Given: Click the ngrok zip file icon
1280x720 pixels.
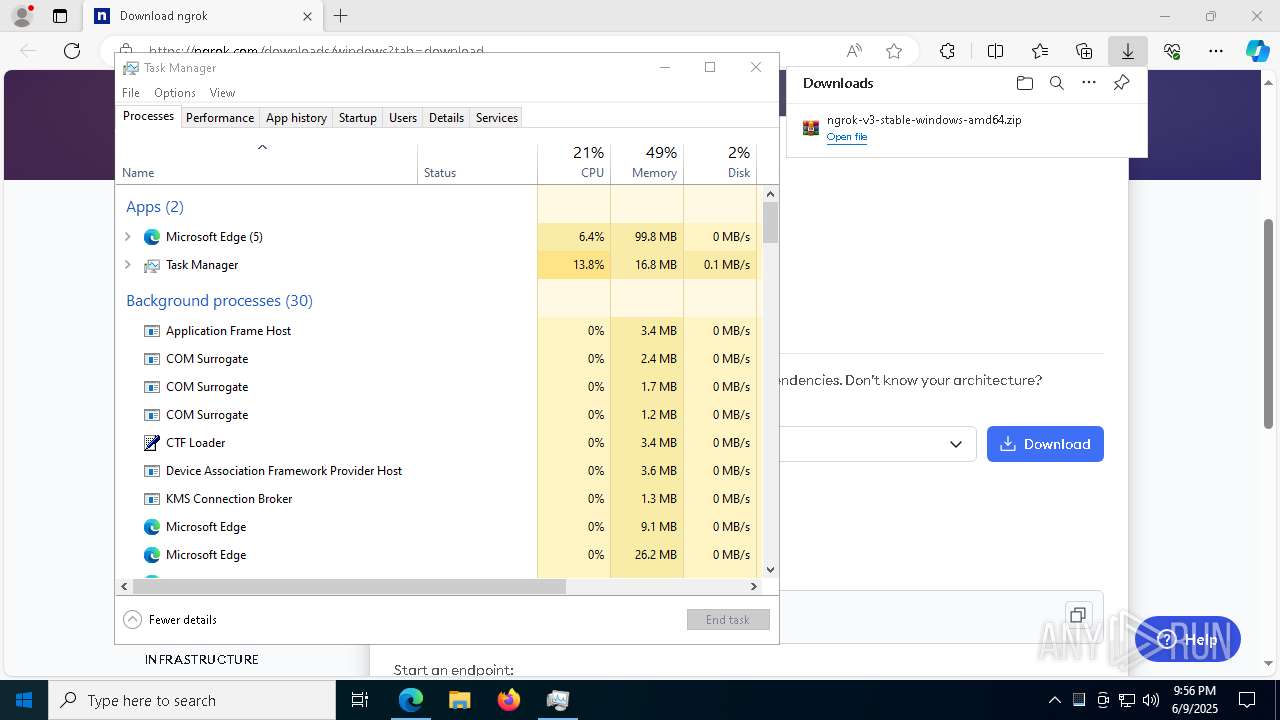Looking at the screenshot, I should pos(811,128).
